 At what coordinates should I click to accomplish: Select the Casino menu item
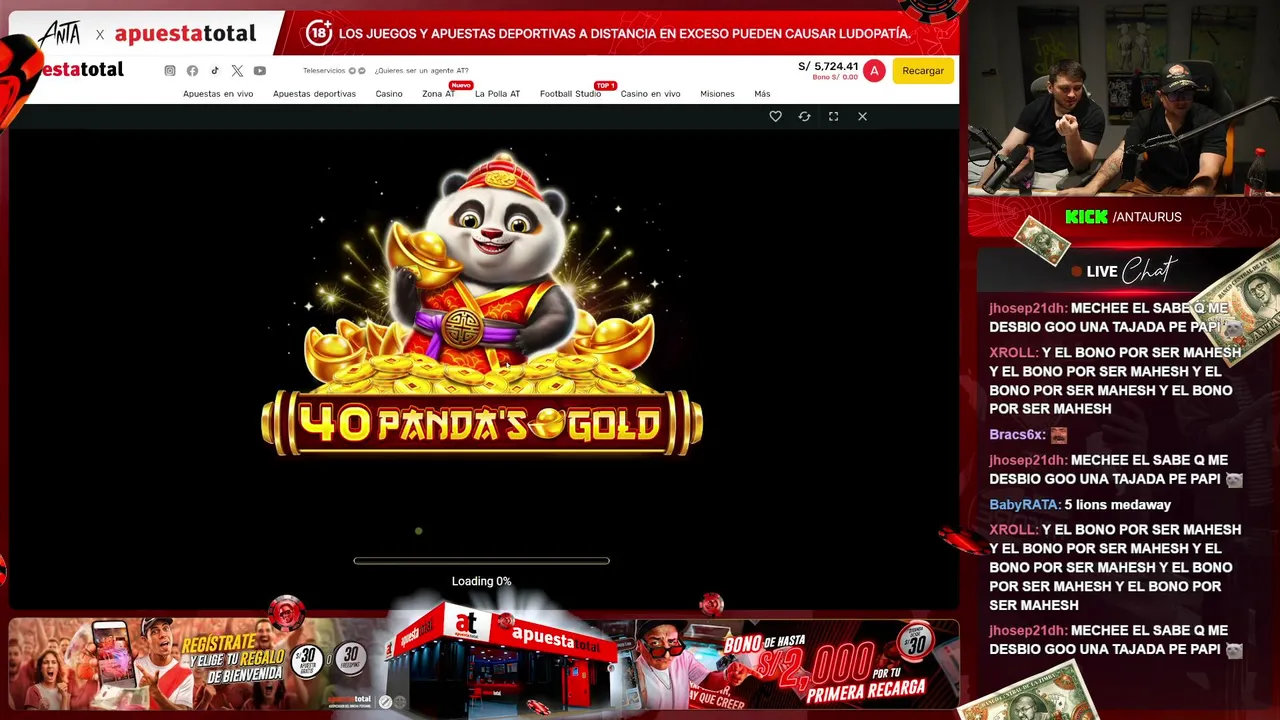click(389, 94)
